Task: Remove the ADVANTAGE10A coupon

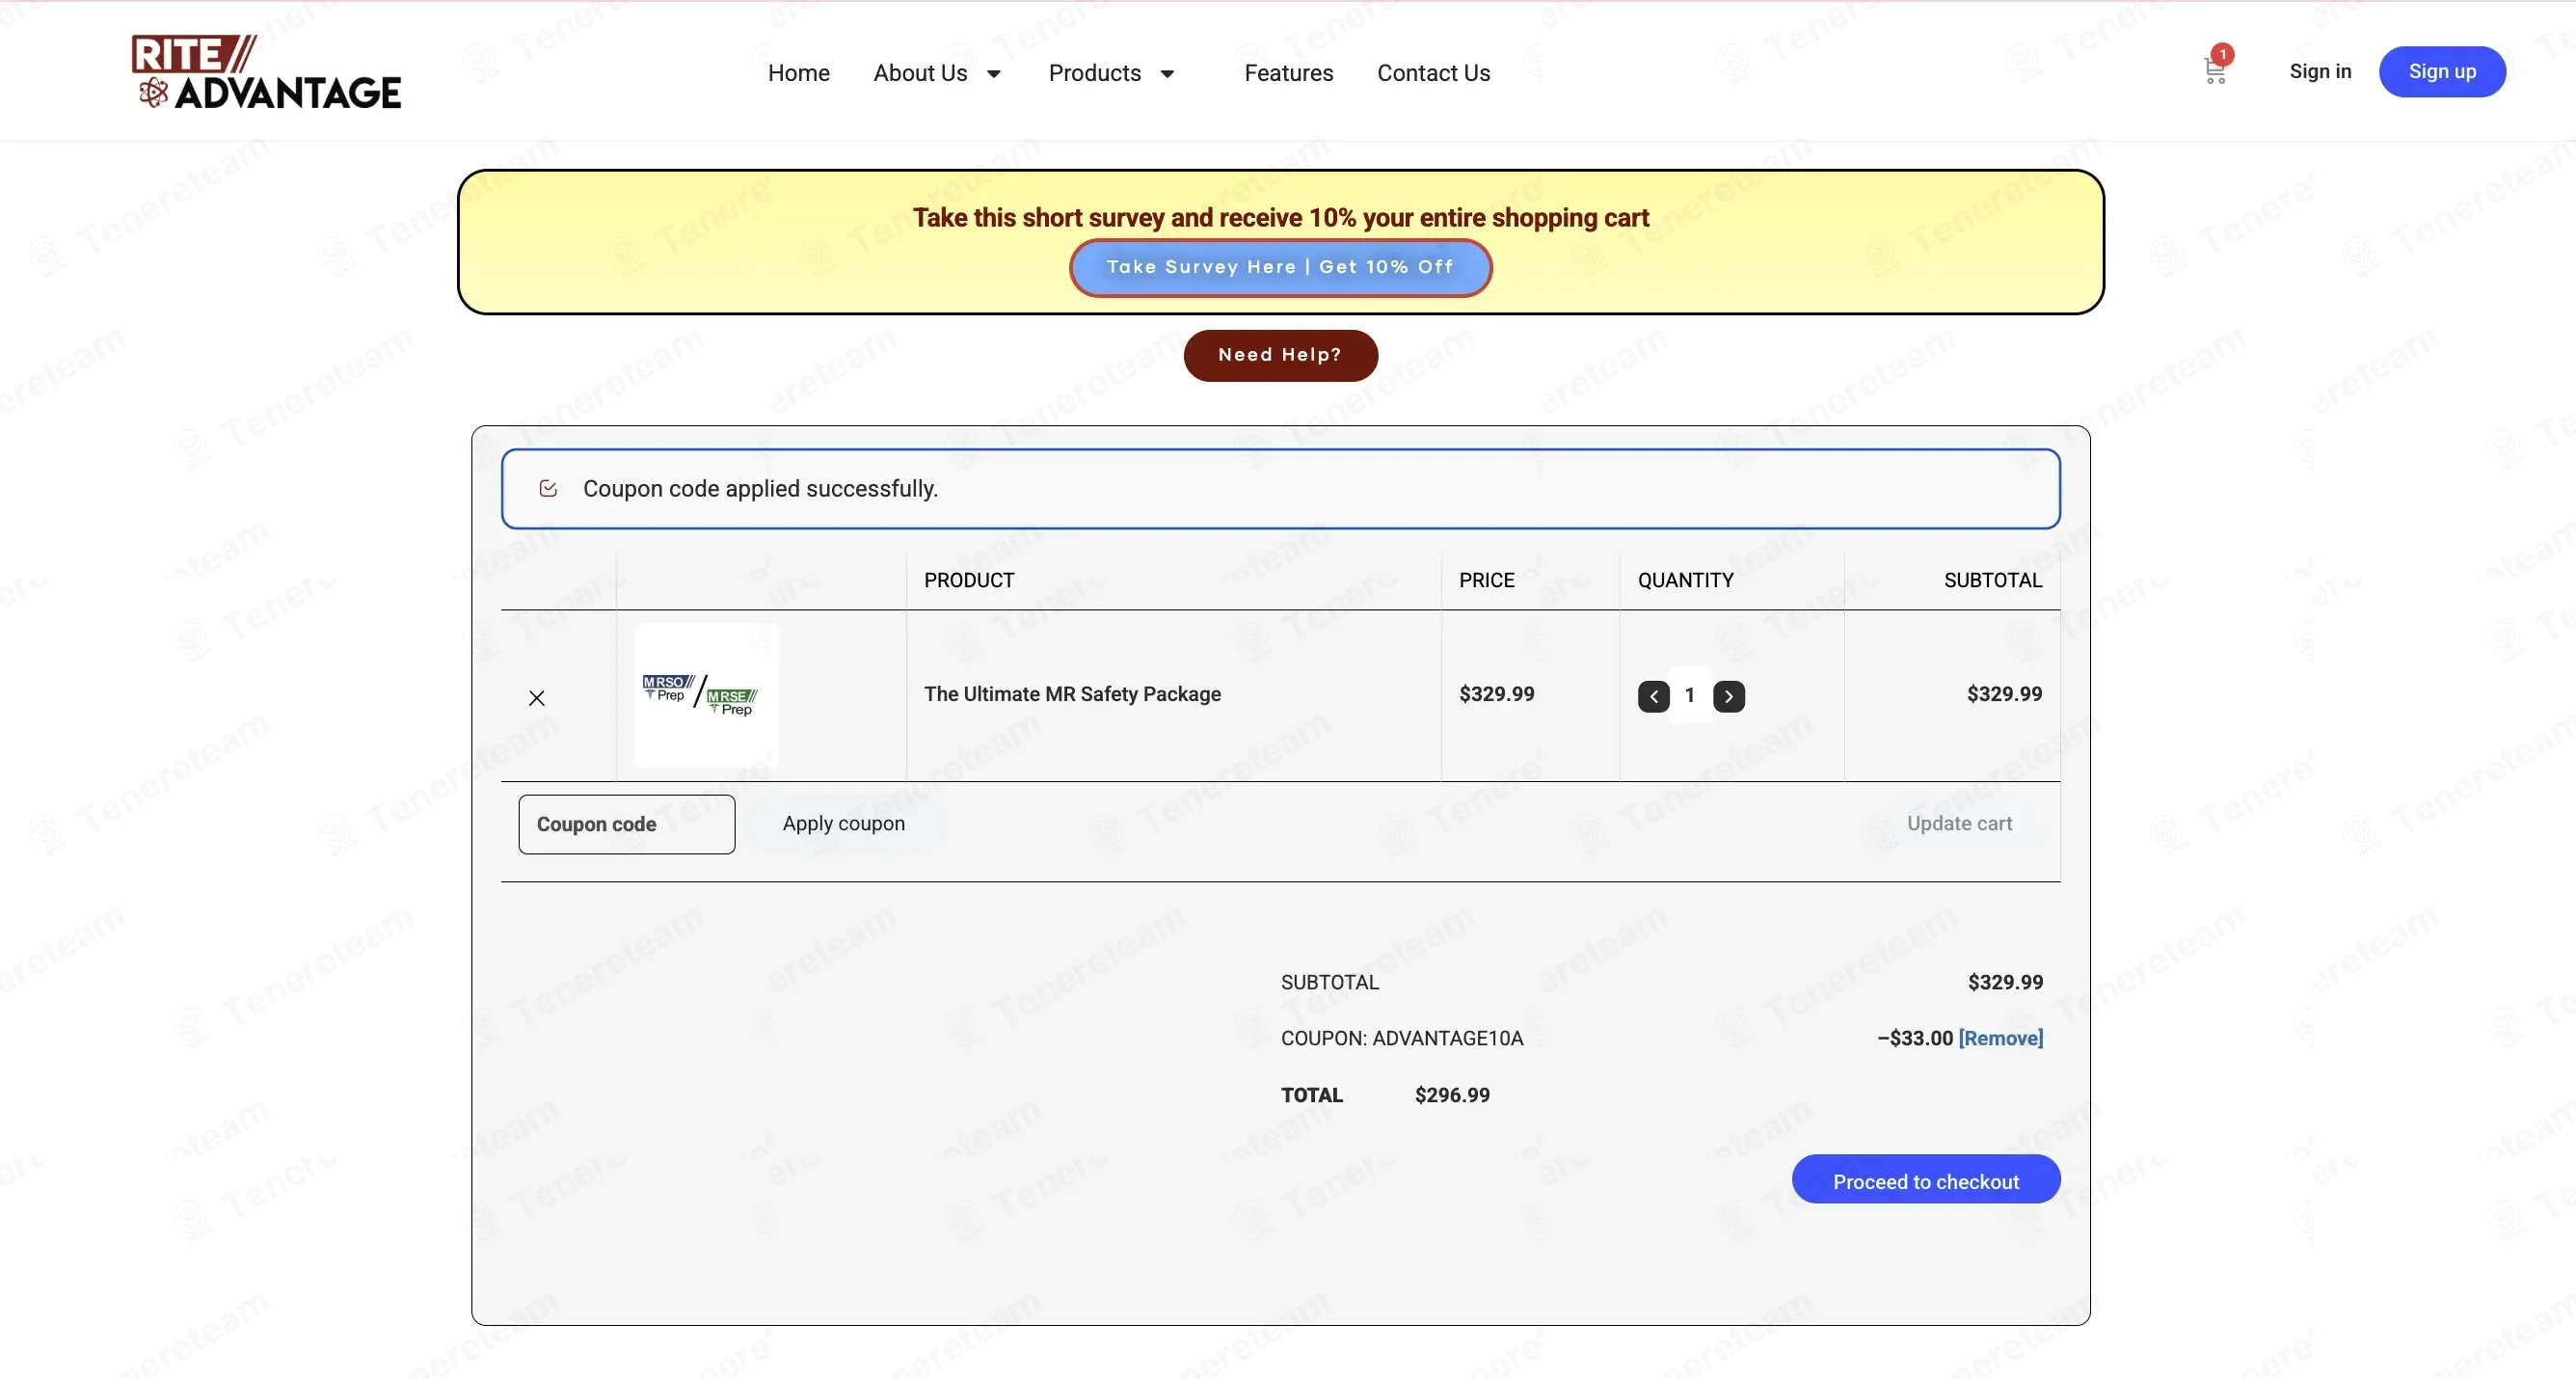Action: tap(2001, 1038)
